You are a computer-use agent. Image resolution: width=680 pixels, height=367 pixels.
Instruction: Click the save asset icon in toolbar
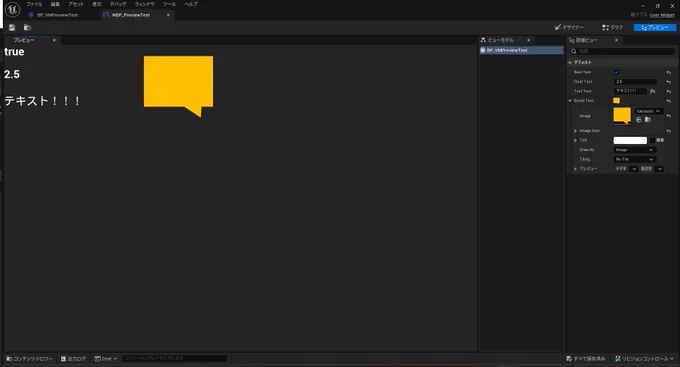pos(12,28)
